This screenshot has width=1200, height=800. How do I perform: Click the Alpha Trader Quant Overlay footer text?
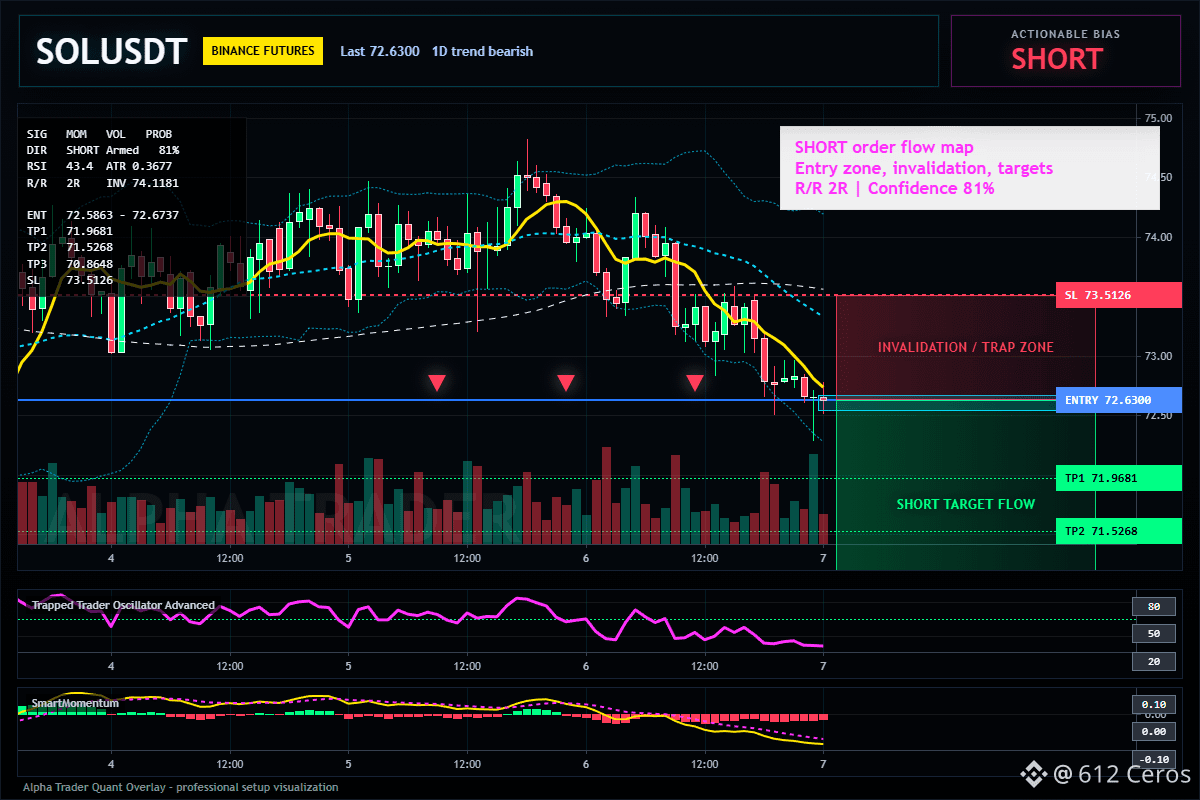(181, 787)
